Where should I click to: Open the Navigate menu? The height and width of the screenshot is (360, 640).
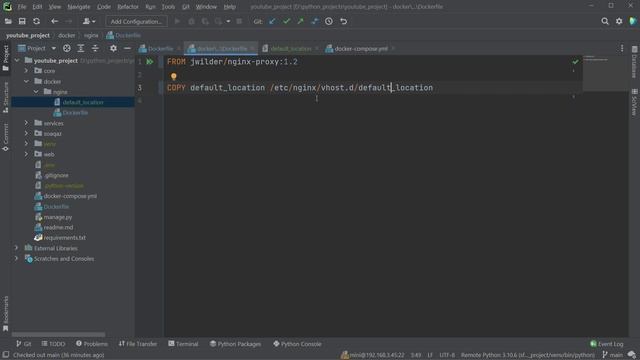(x=79, y=7)
